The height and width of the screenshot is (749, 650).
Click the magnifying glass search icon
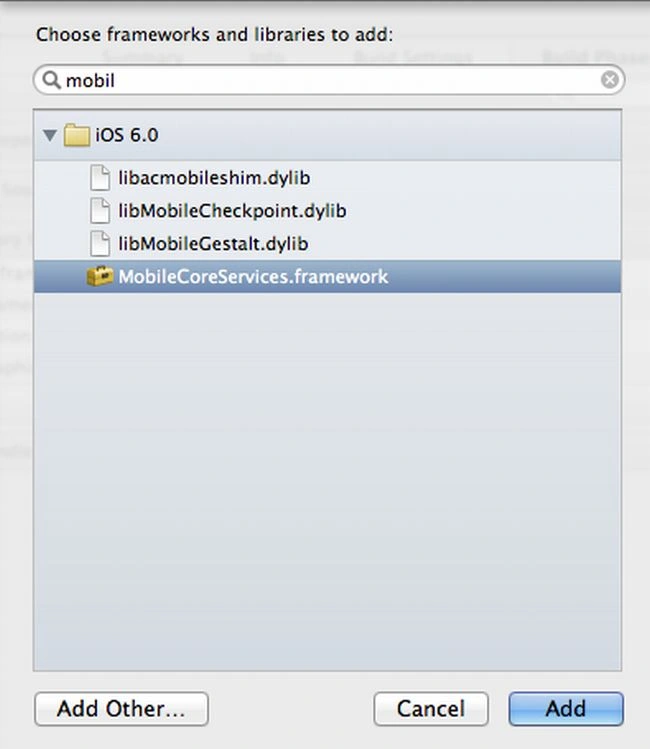pos(51,80)
